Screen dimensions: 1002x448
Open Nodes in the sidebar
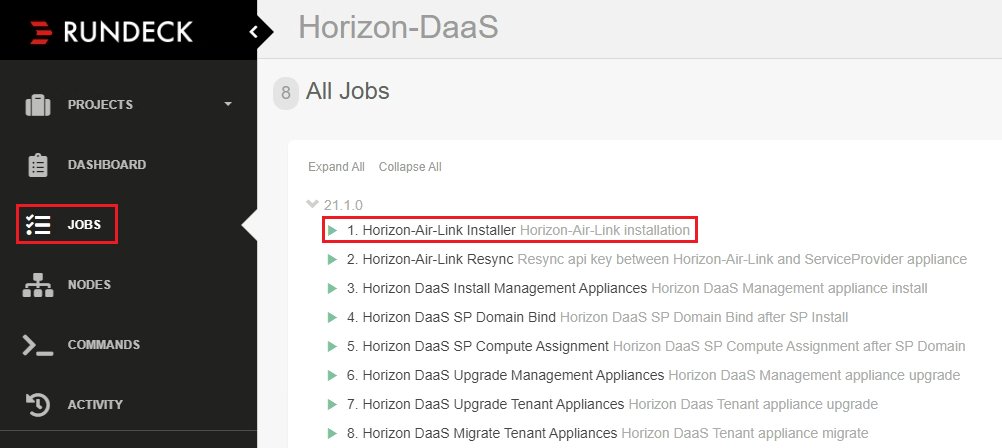click(89, 285)
